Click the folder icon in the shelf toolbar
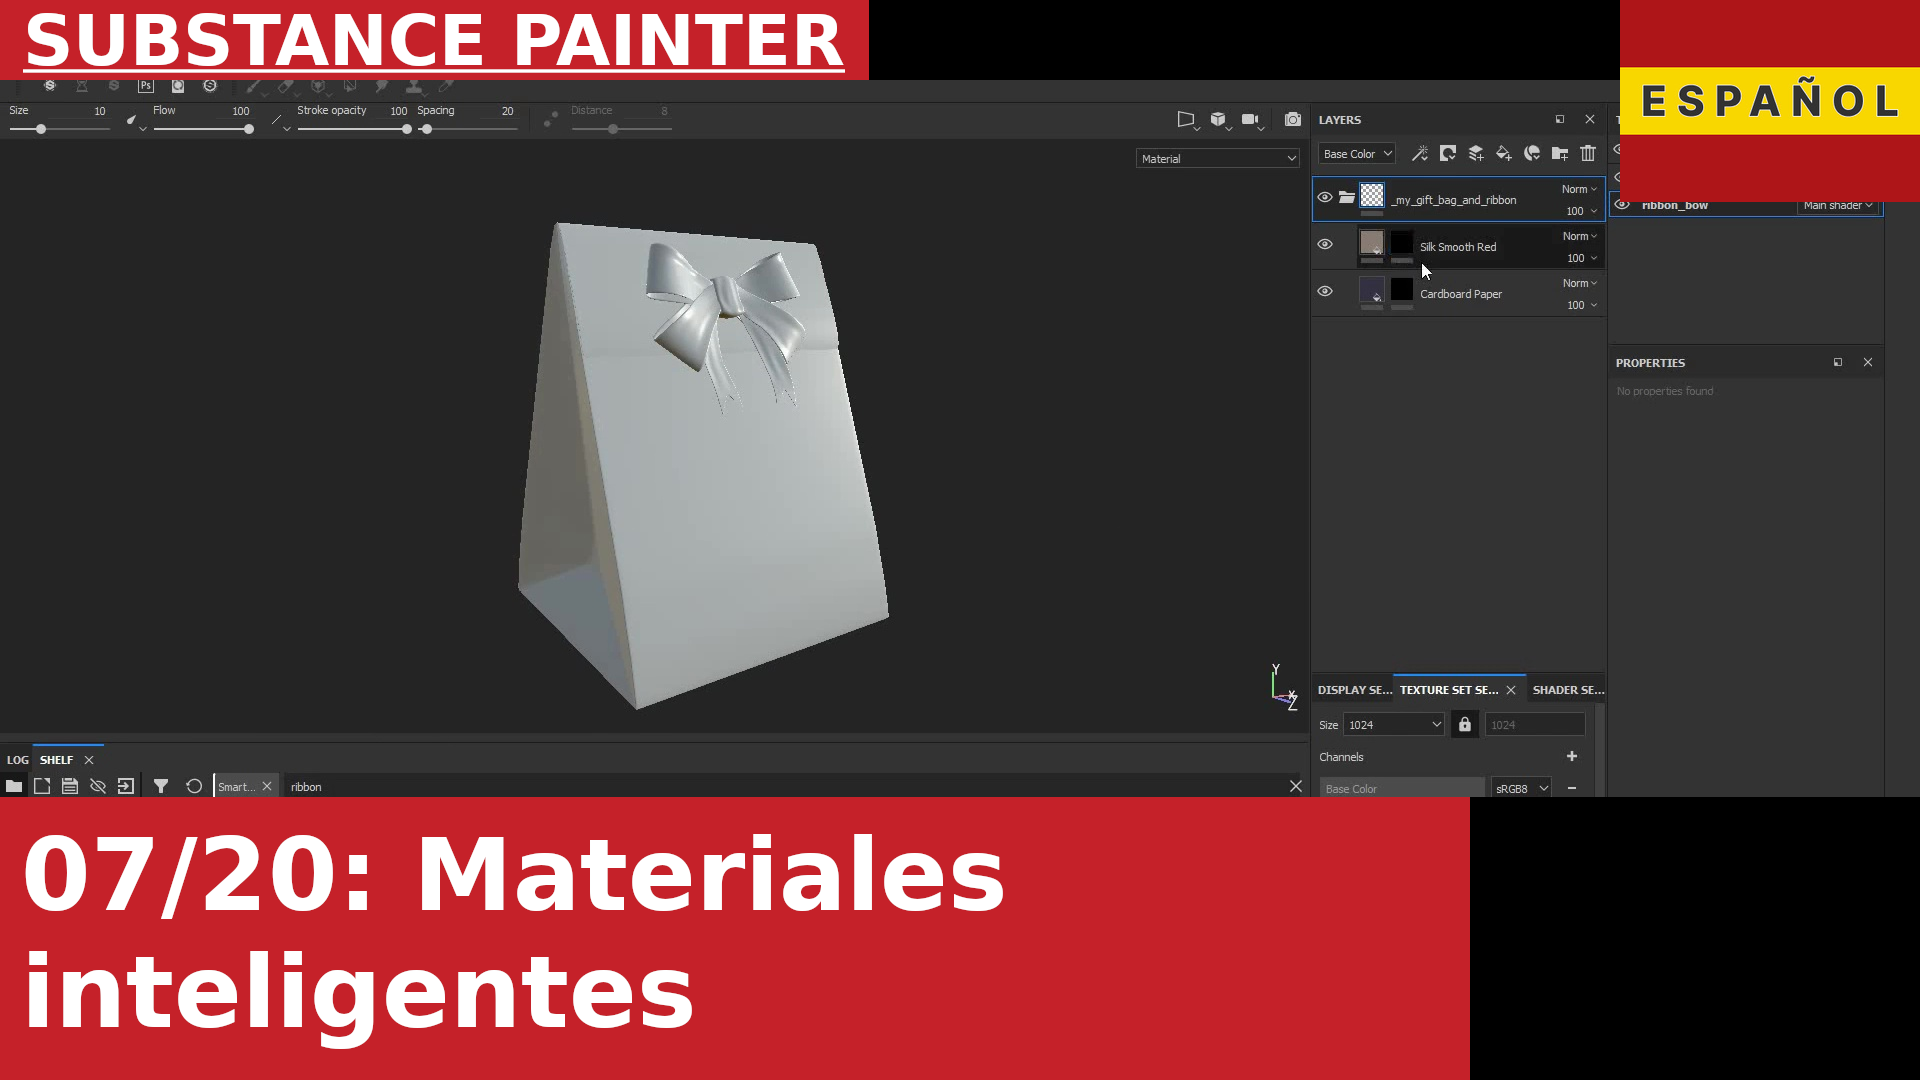This screenshot has width=1920, height=1080. [14, 786]
